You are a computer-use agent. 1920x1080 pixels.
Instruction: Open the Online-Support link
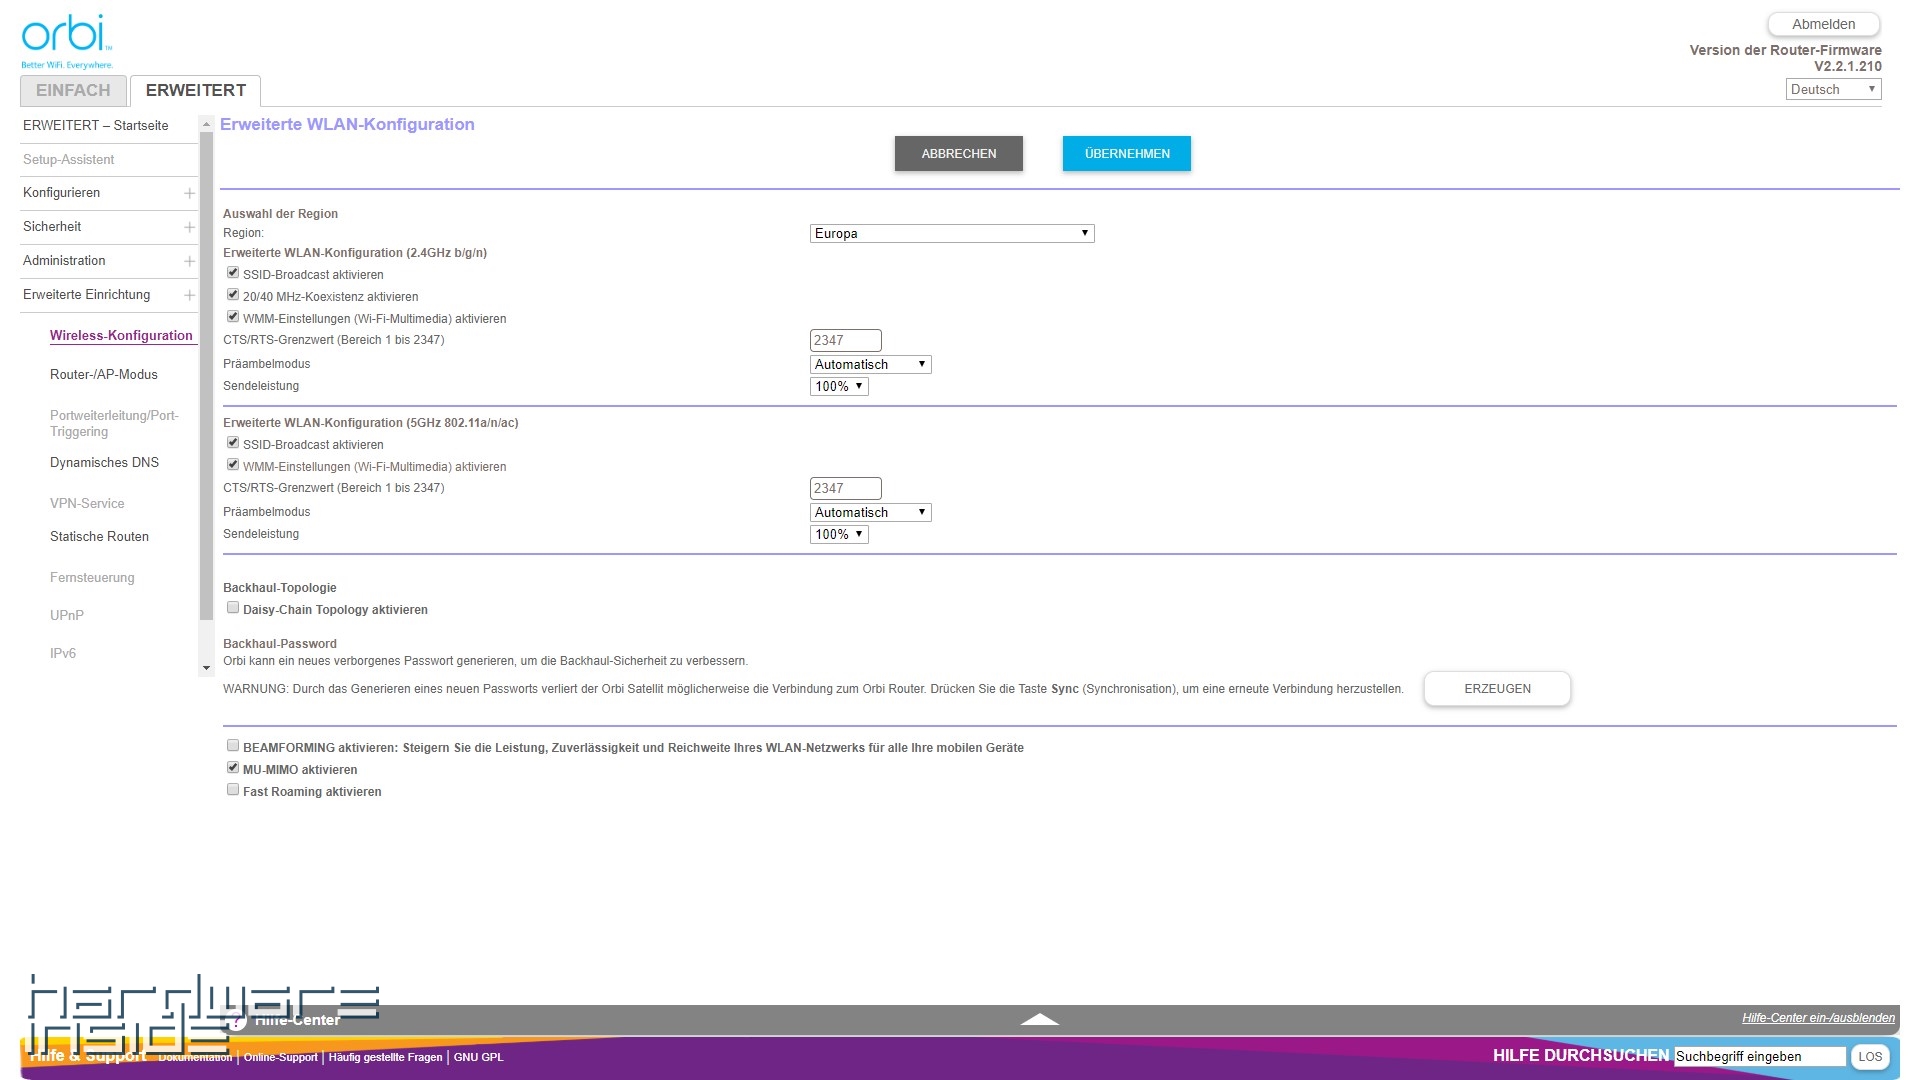pos(280,1057)
